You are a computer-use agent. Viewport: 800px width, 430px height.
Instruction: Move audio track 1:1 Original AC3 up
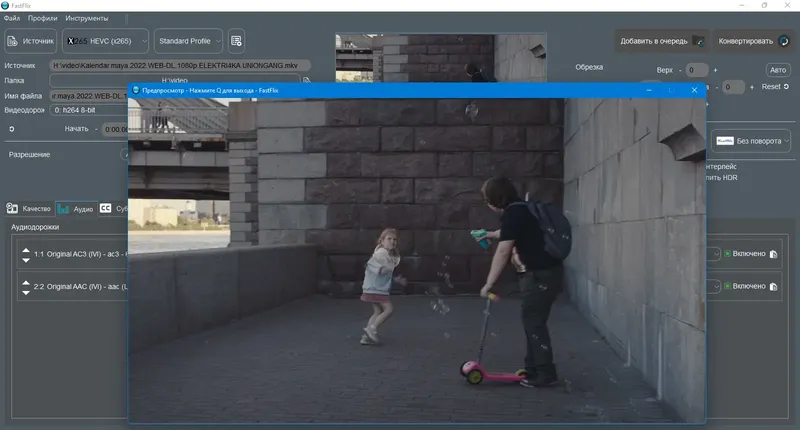(x=26, y=250)
